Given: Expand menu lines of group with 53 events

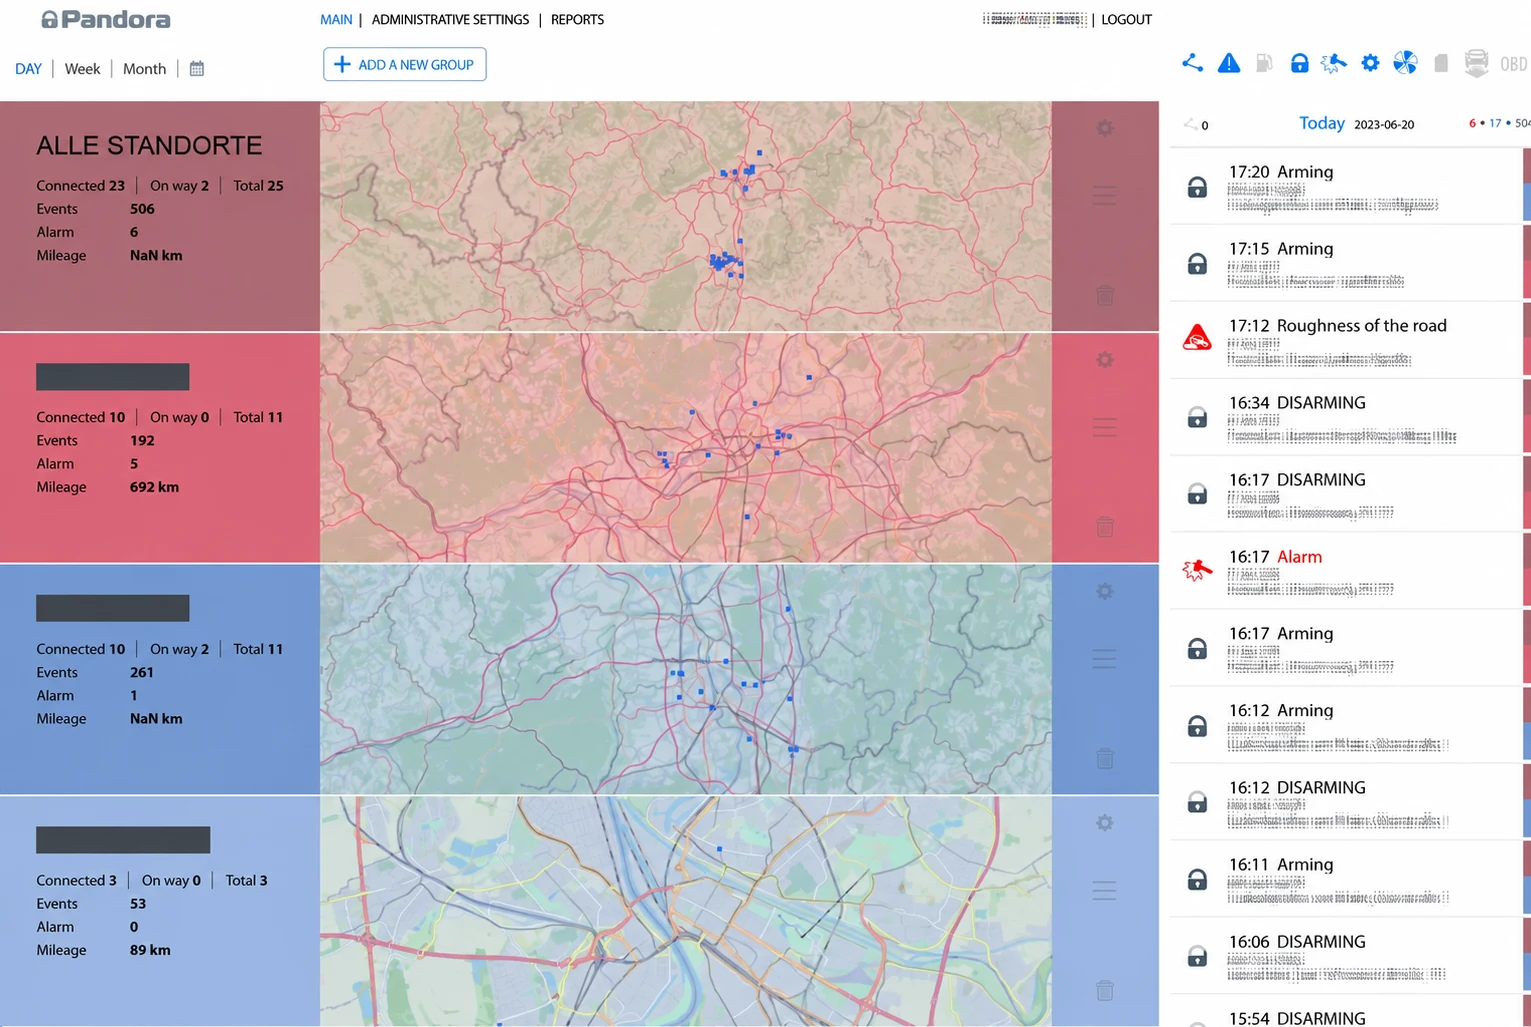Looking at the screenshot, I should 1104,891.
